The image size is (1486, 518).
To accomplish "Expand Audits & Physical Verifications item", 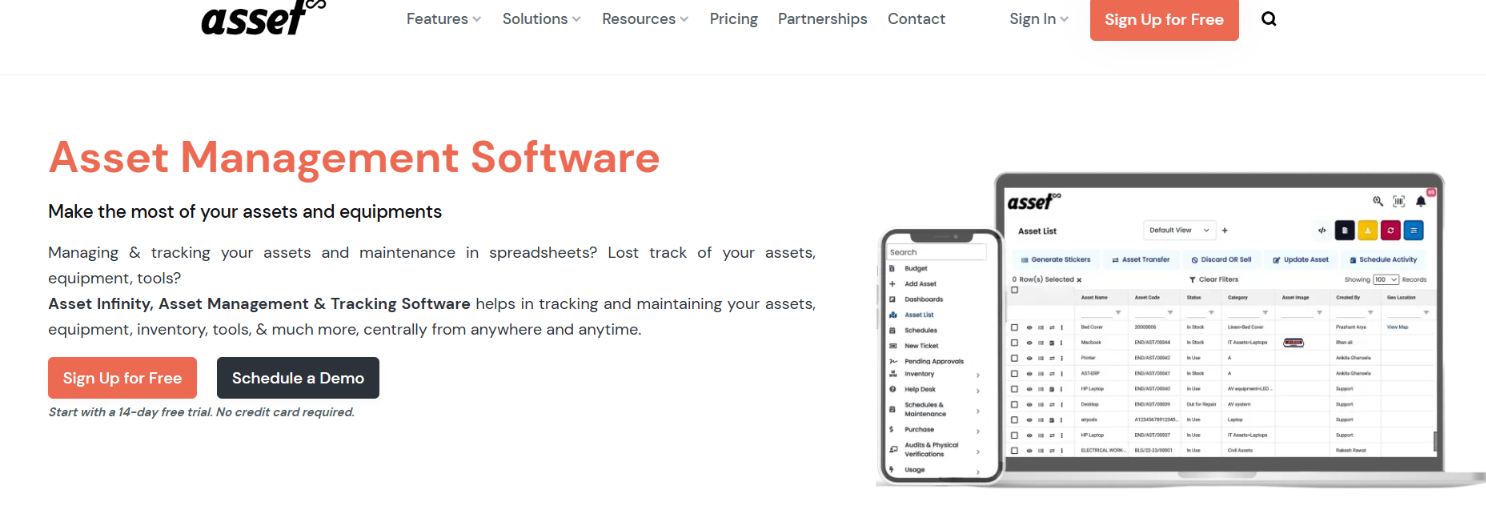I will coord(978,450).
